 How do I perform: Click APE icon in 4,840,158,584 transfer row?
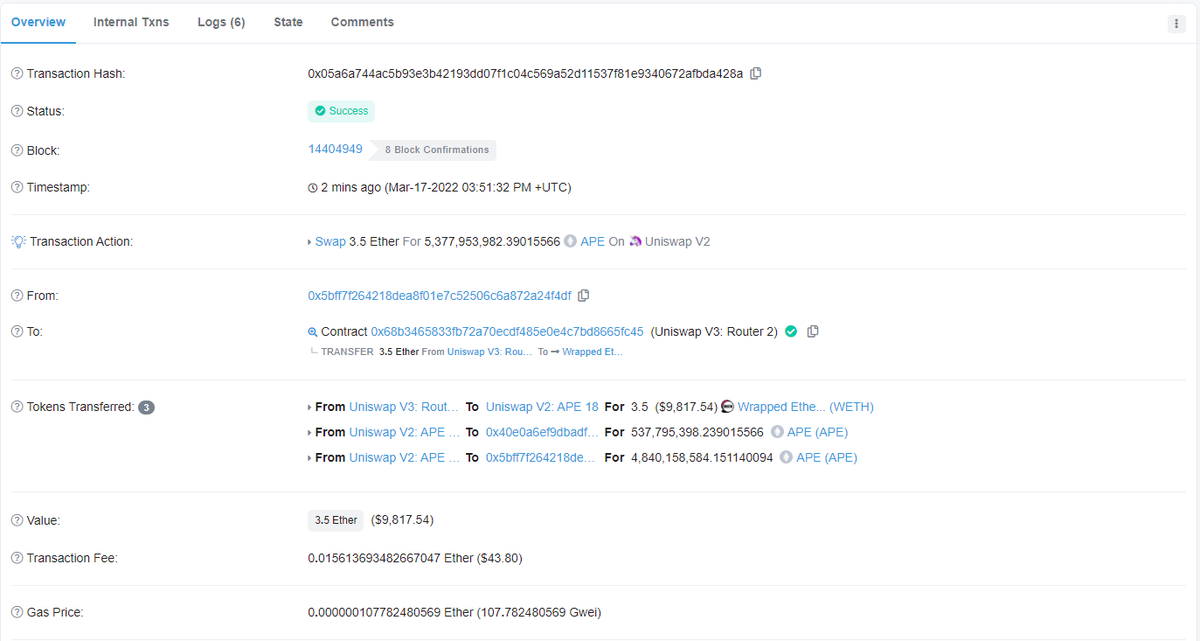[x=786, y=458]
